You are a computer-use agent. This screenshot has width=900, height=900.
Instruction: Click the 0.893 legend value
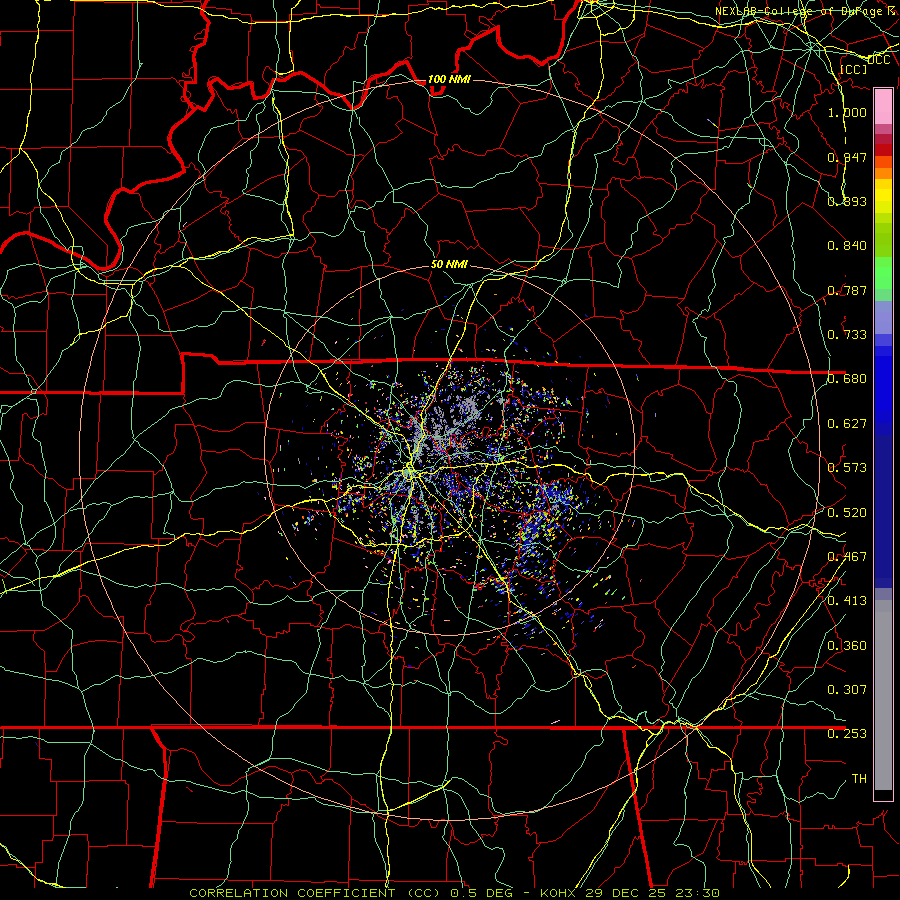click(x=847, y=201)
